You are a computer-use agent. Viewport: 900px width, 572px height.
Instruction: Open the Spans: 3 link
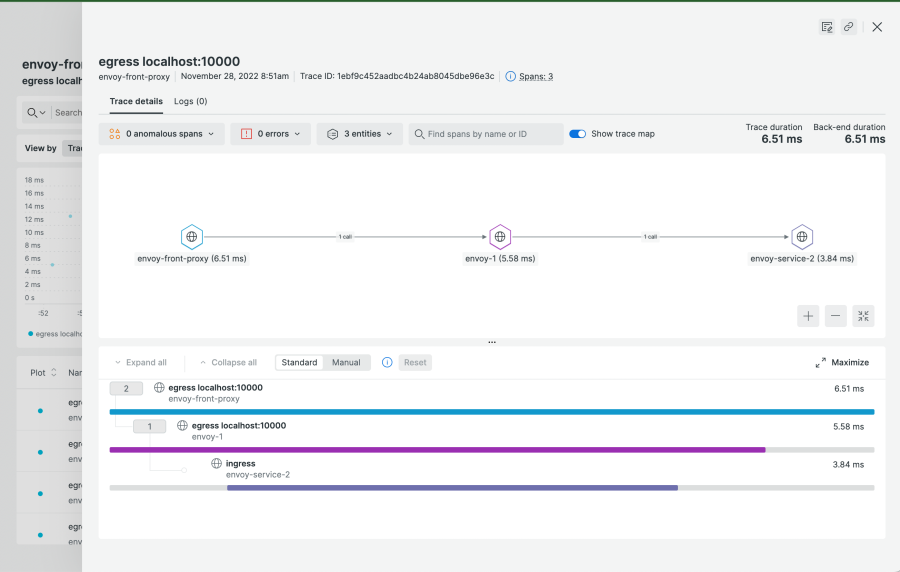[536, 76]
